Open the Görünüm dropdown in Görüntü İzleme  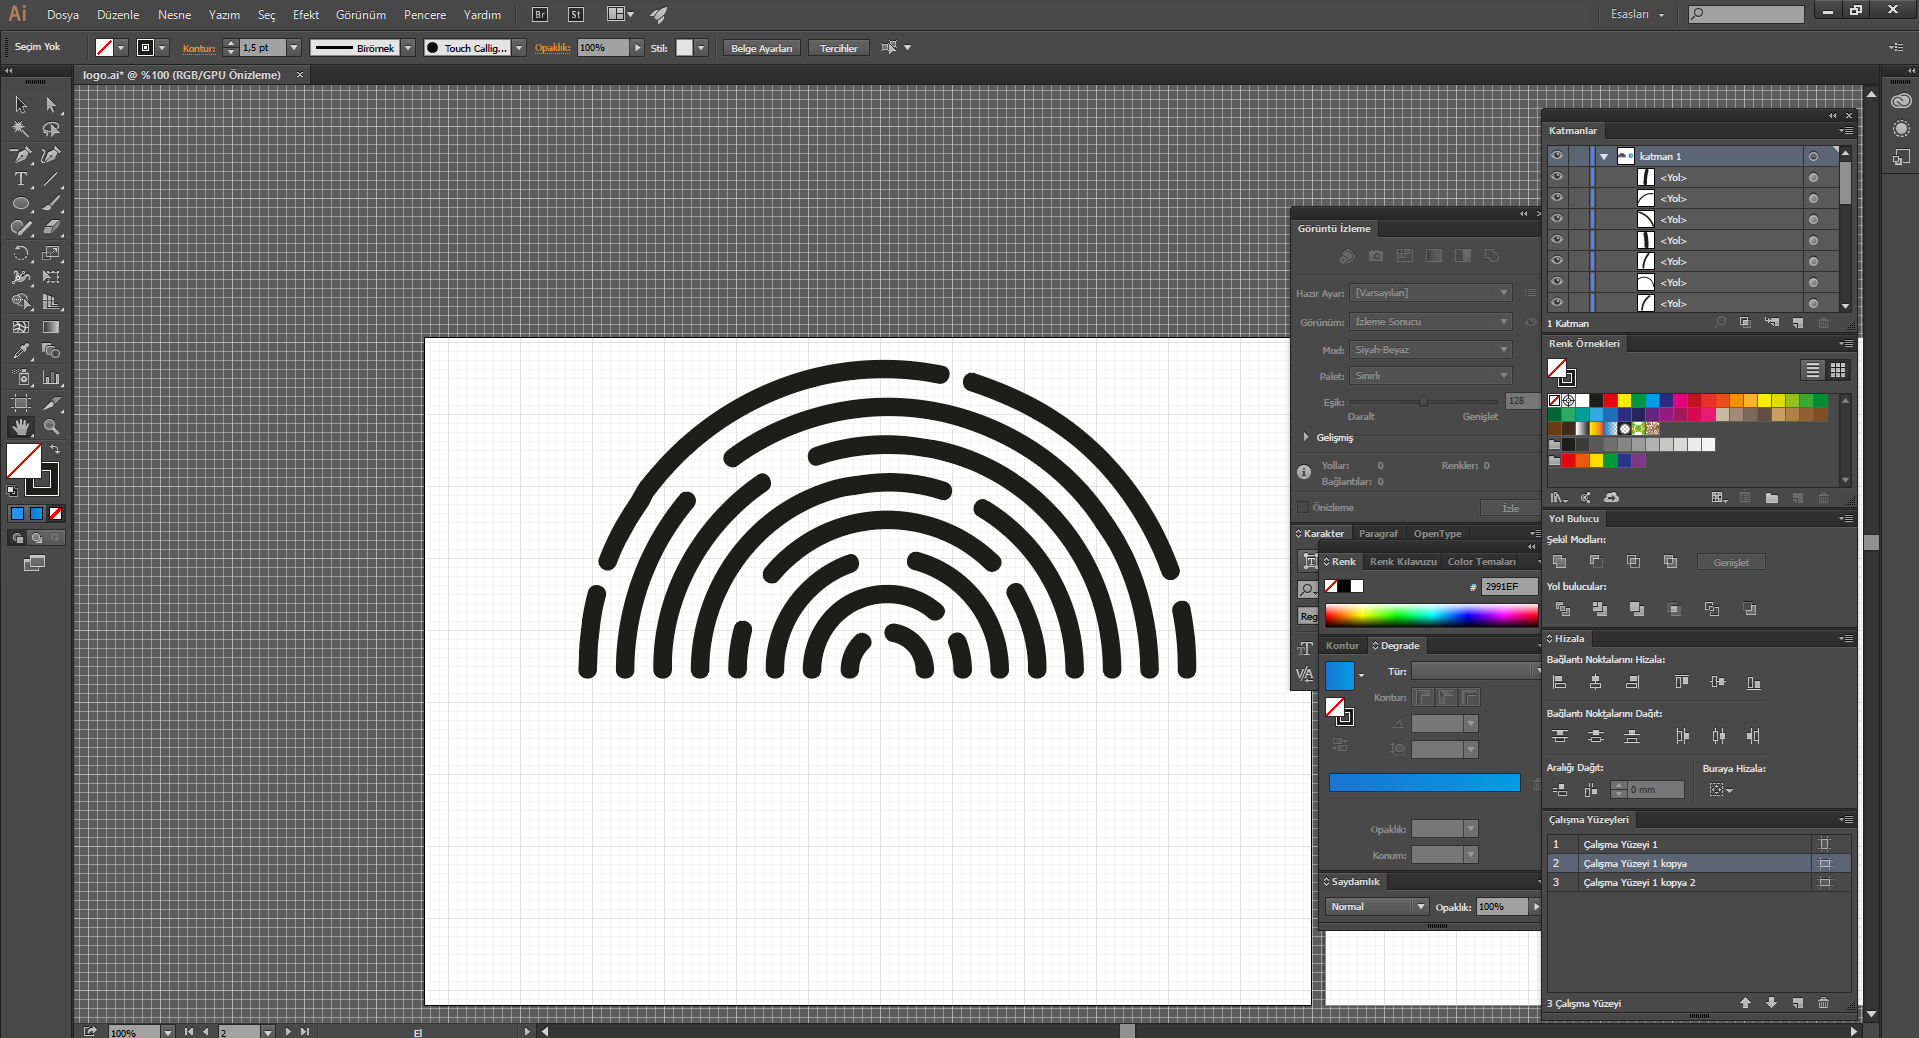point(1430,322)
